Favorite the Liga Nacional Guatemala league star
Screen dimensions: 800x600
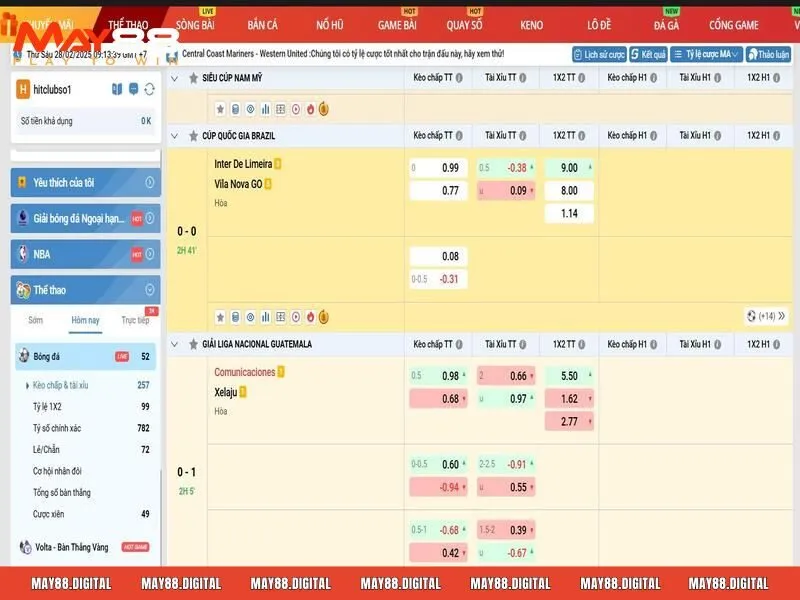pos(193,344)
